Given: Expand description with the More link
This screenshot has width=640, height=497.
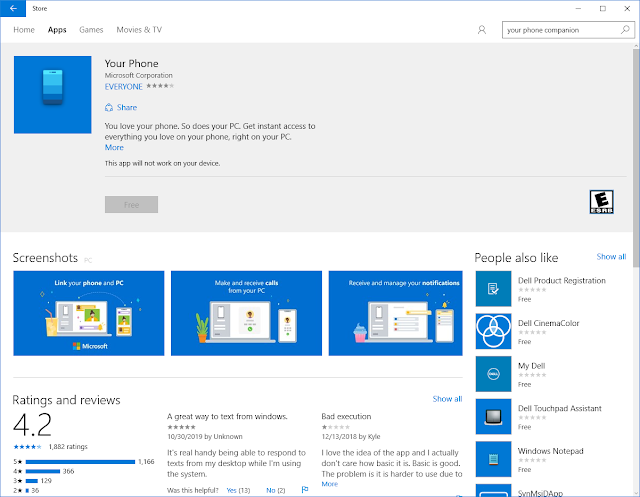Looking at the screenshot, I should (114, 147).
